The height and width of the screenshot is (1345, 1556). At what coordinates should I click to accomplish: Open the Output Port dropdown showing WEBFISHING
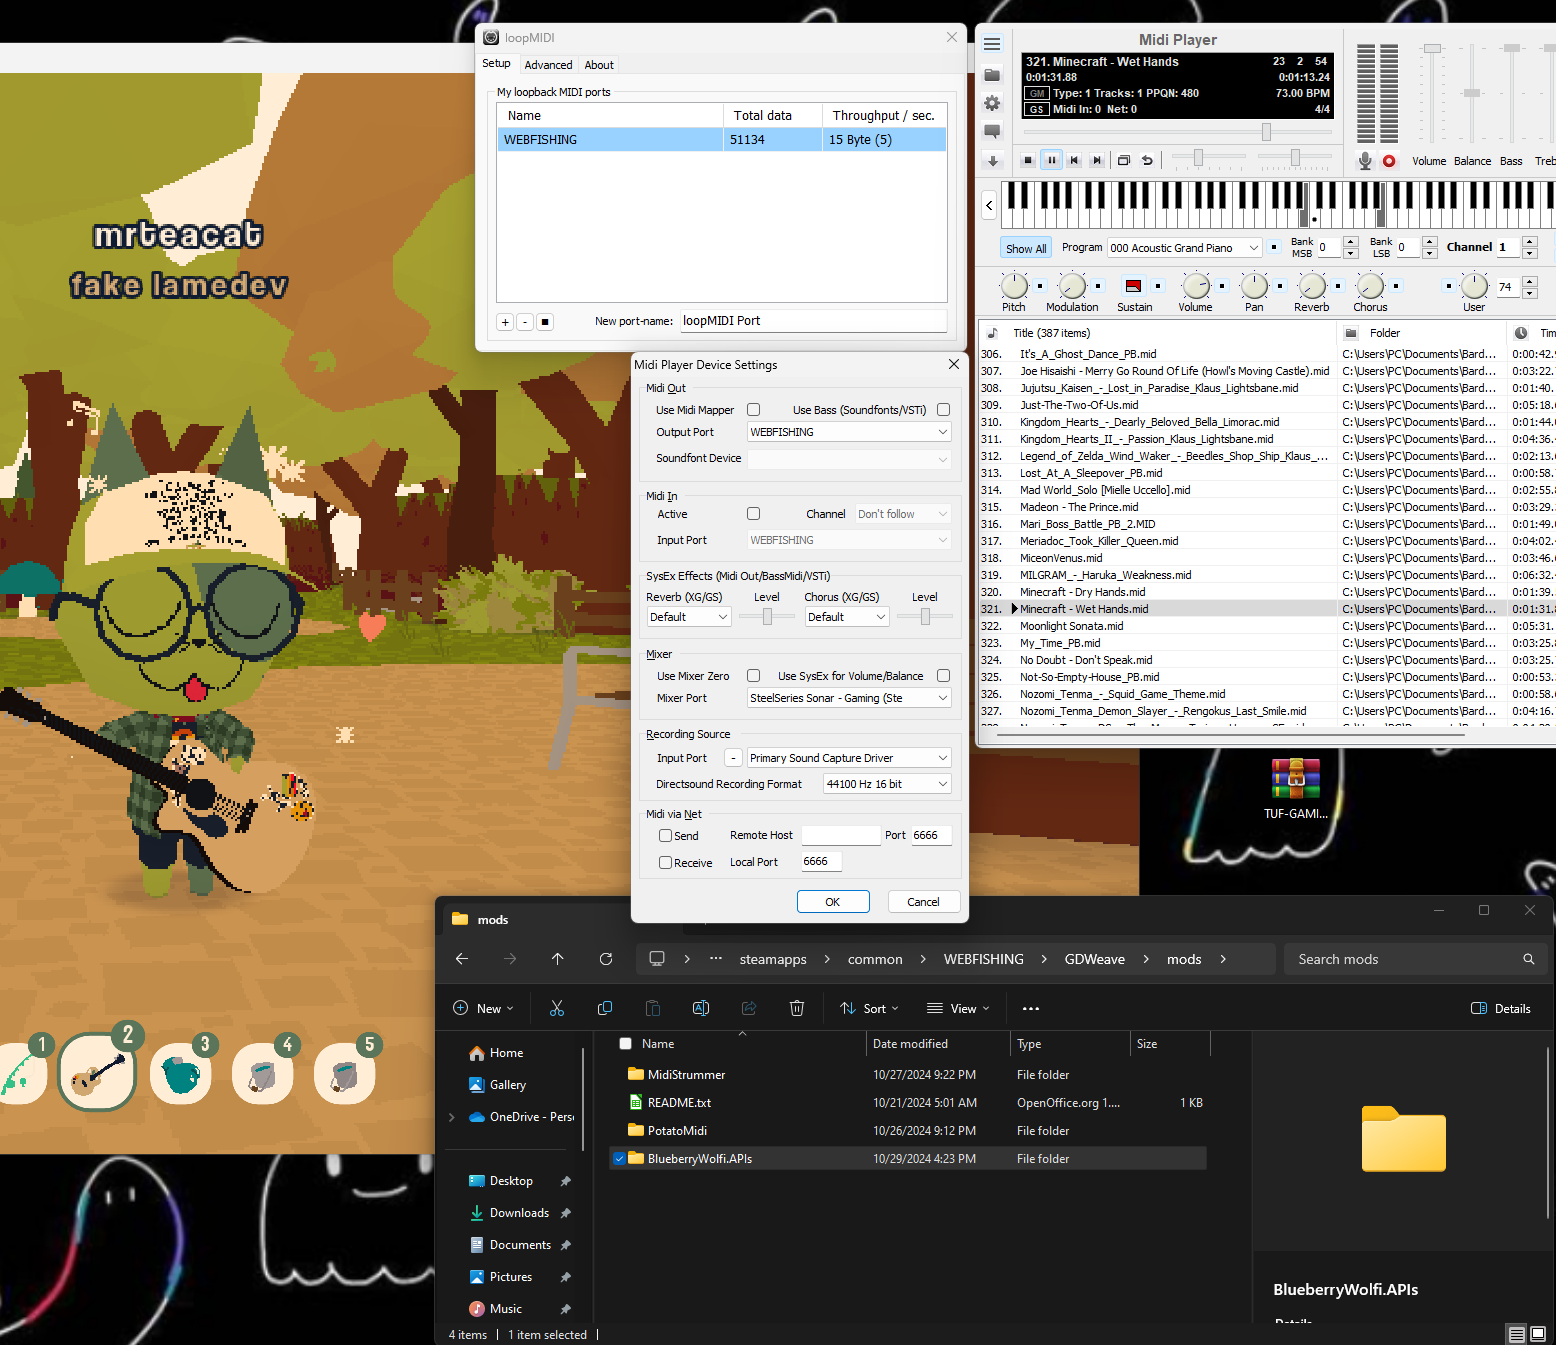point(849,432)
